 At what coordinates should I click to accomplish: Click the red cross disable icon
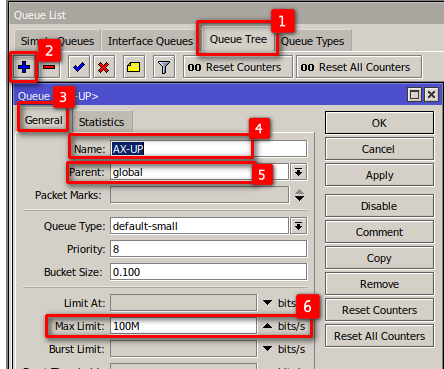coord(104,67)
